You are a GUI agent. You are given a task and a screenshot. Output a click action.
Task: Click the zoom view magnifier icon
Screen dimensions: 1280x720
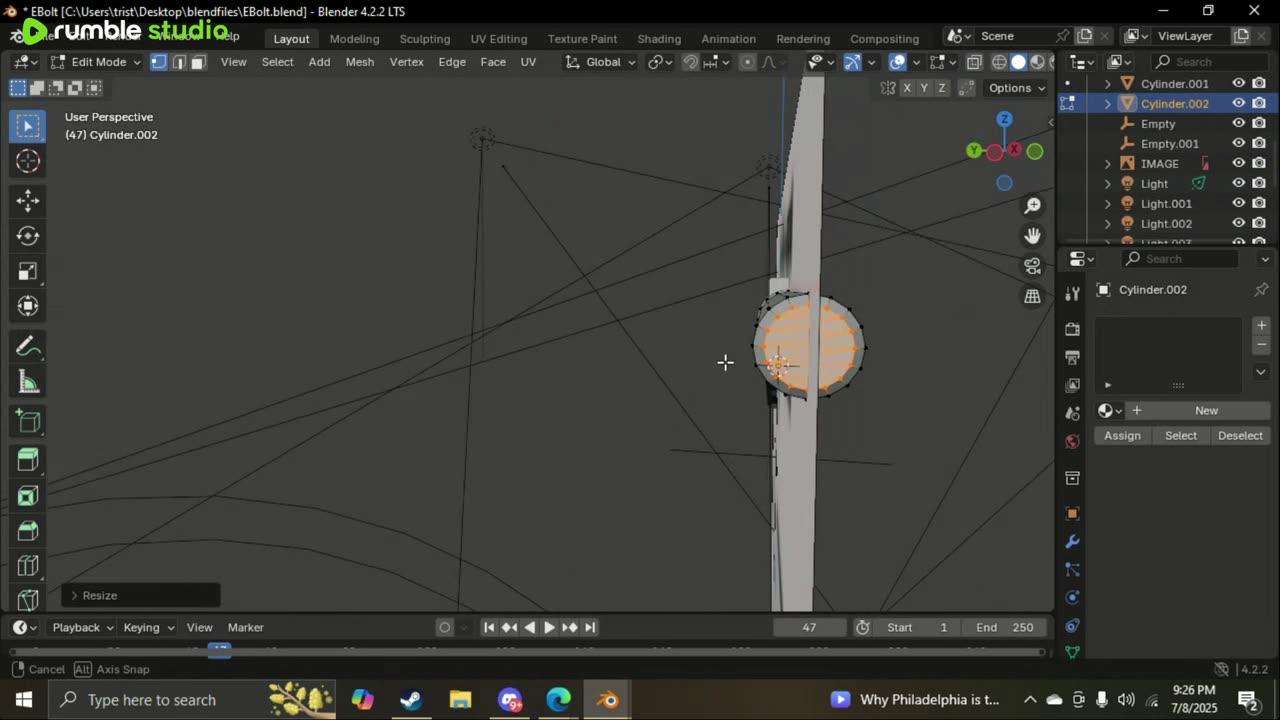click(x=1033, y=205)
